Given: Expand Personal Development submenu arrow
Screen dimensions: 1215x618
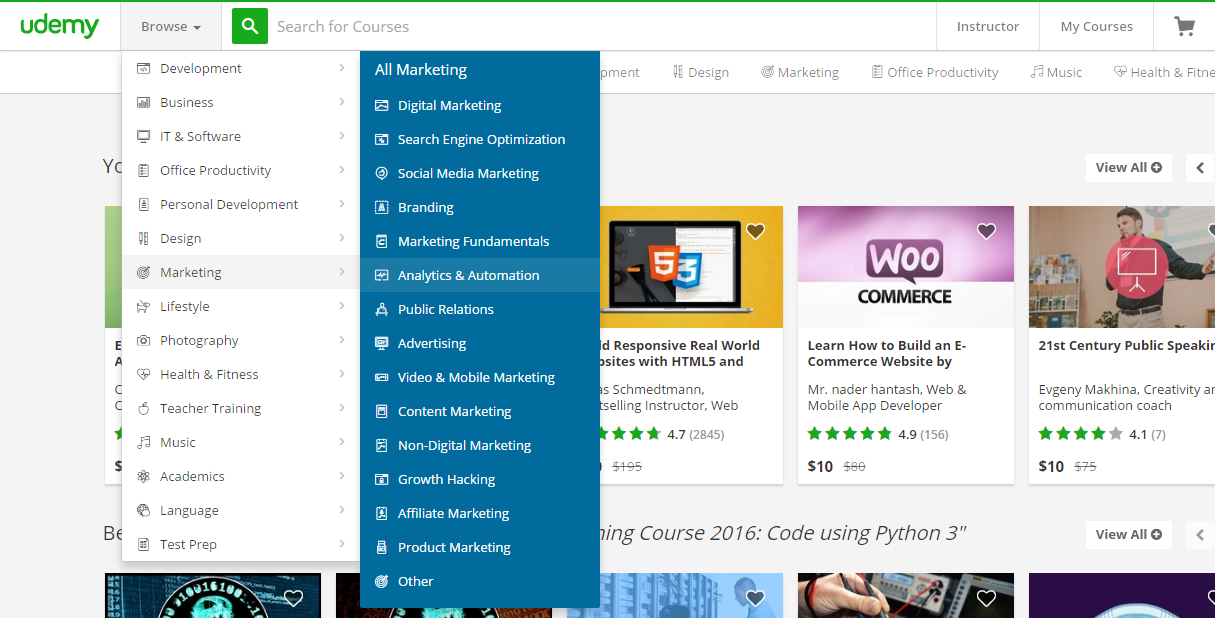Looking at the screenshot, I should 341,204.
